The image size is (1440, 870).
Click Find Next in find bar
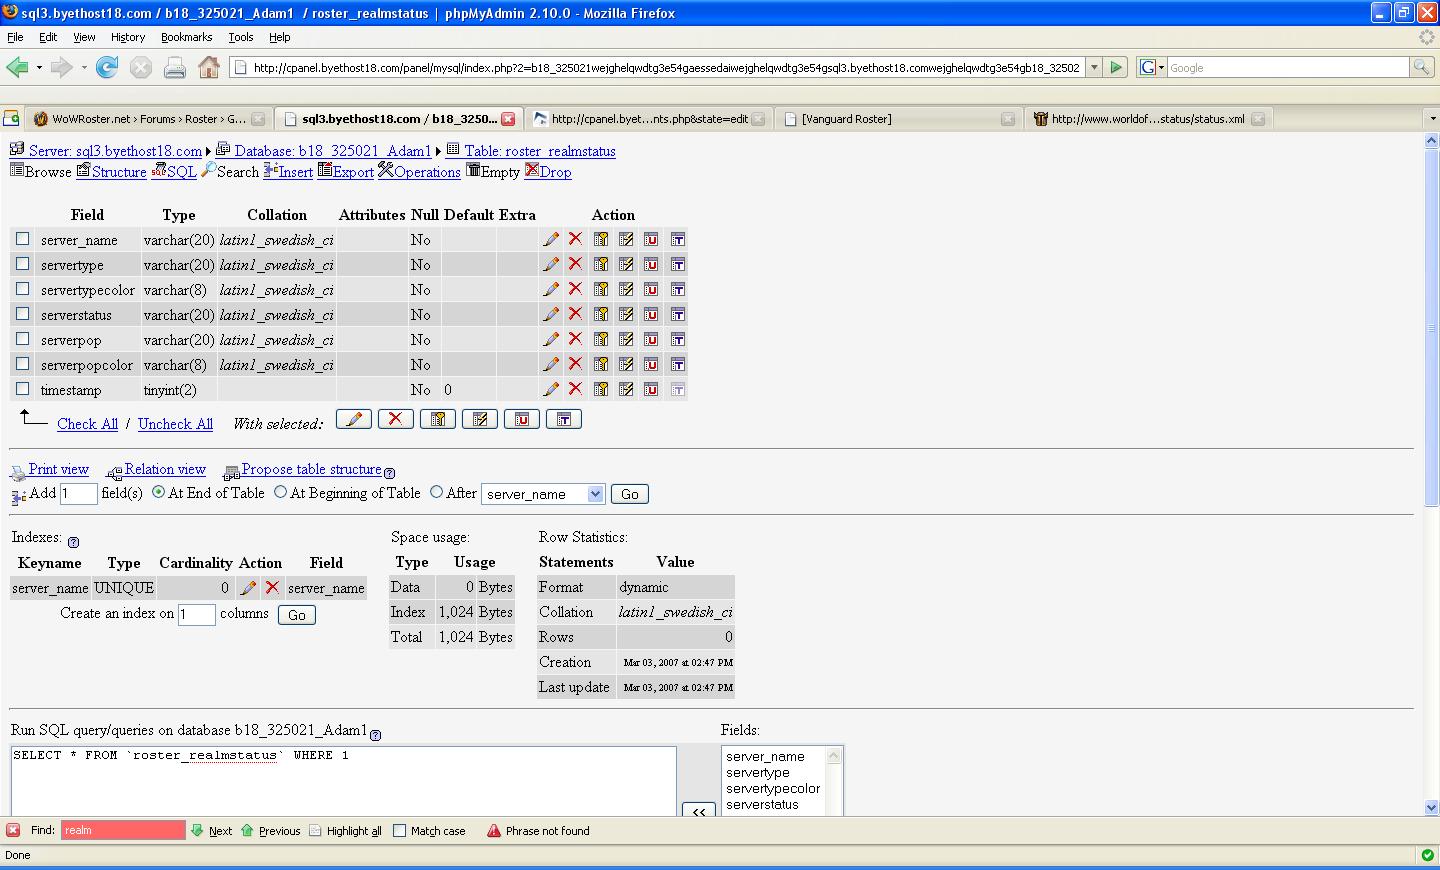coord(212,830)
